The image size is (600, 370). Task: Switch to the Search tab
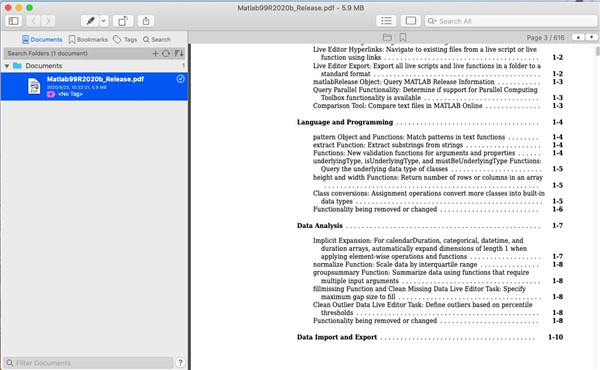pyautogui.click(x=157, y=39)
